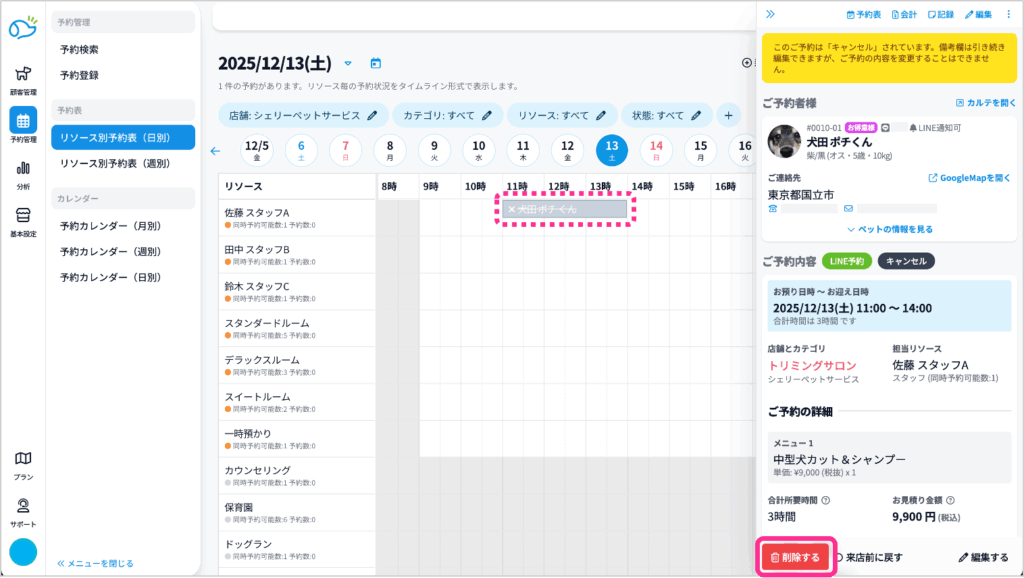Switch to 会計 tab in detail panel
The height and width of the screenshot is (578, 1024).
904,14
